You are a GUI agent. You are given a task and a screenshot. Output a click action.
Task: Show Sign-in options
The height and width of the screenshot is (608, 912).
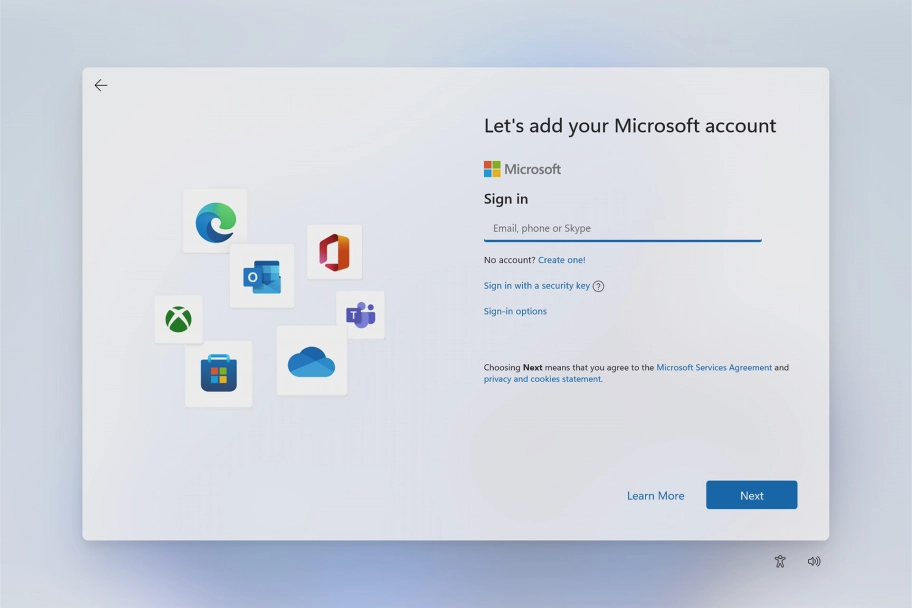point(515,311)
